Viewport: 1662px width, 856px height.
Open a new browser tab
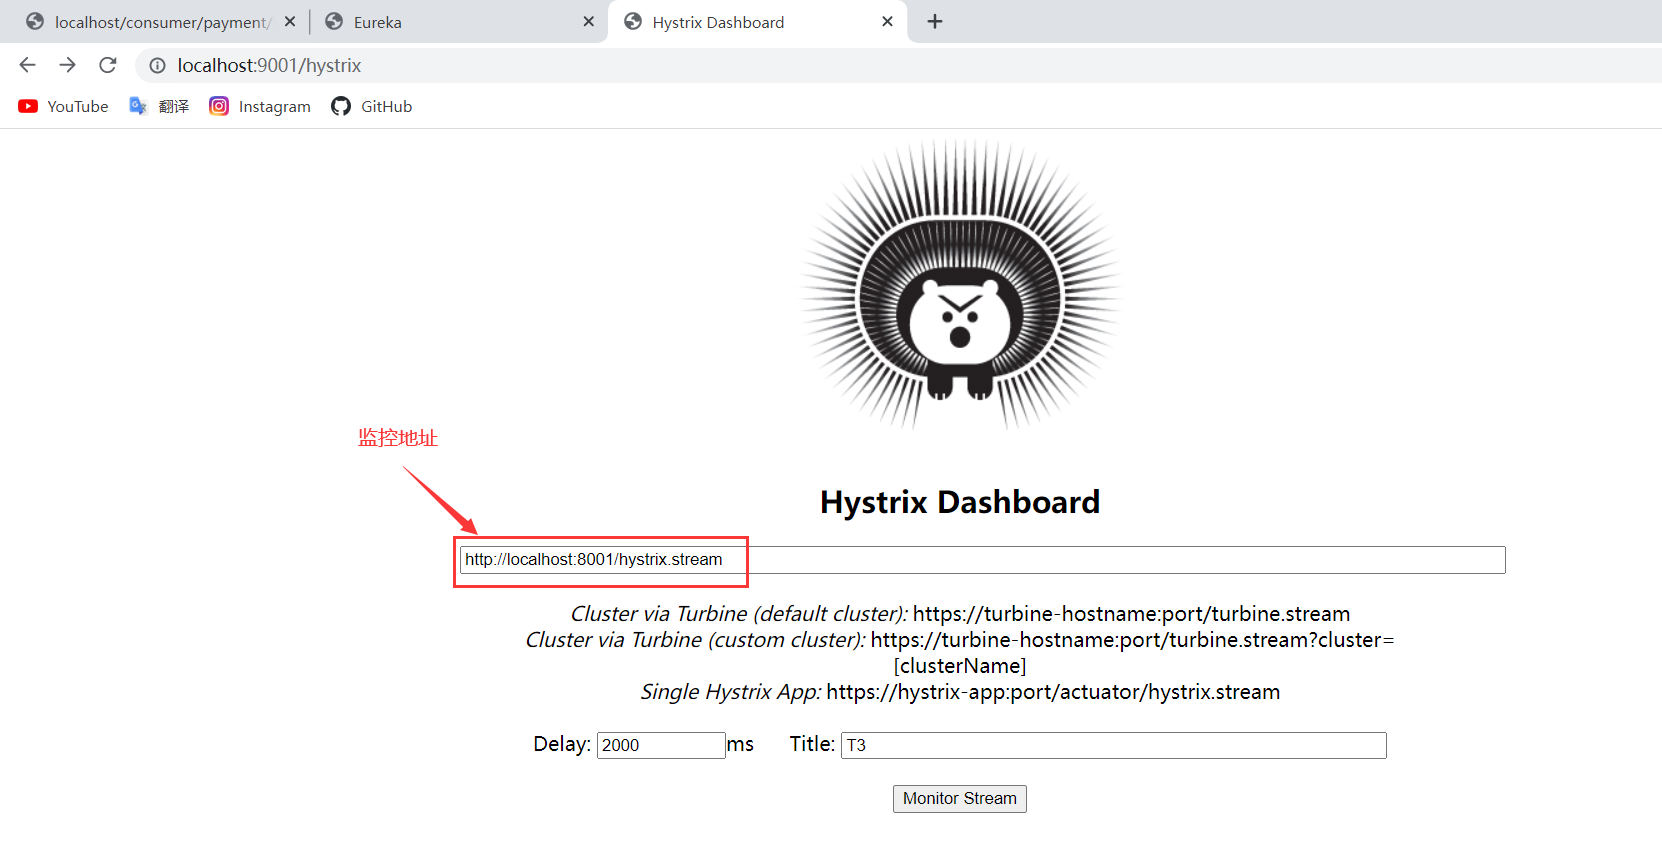point(935,21)
